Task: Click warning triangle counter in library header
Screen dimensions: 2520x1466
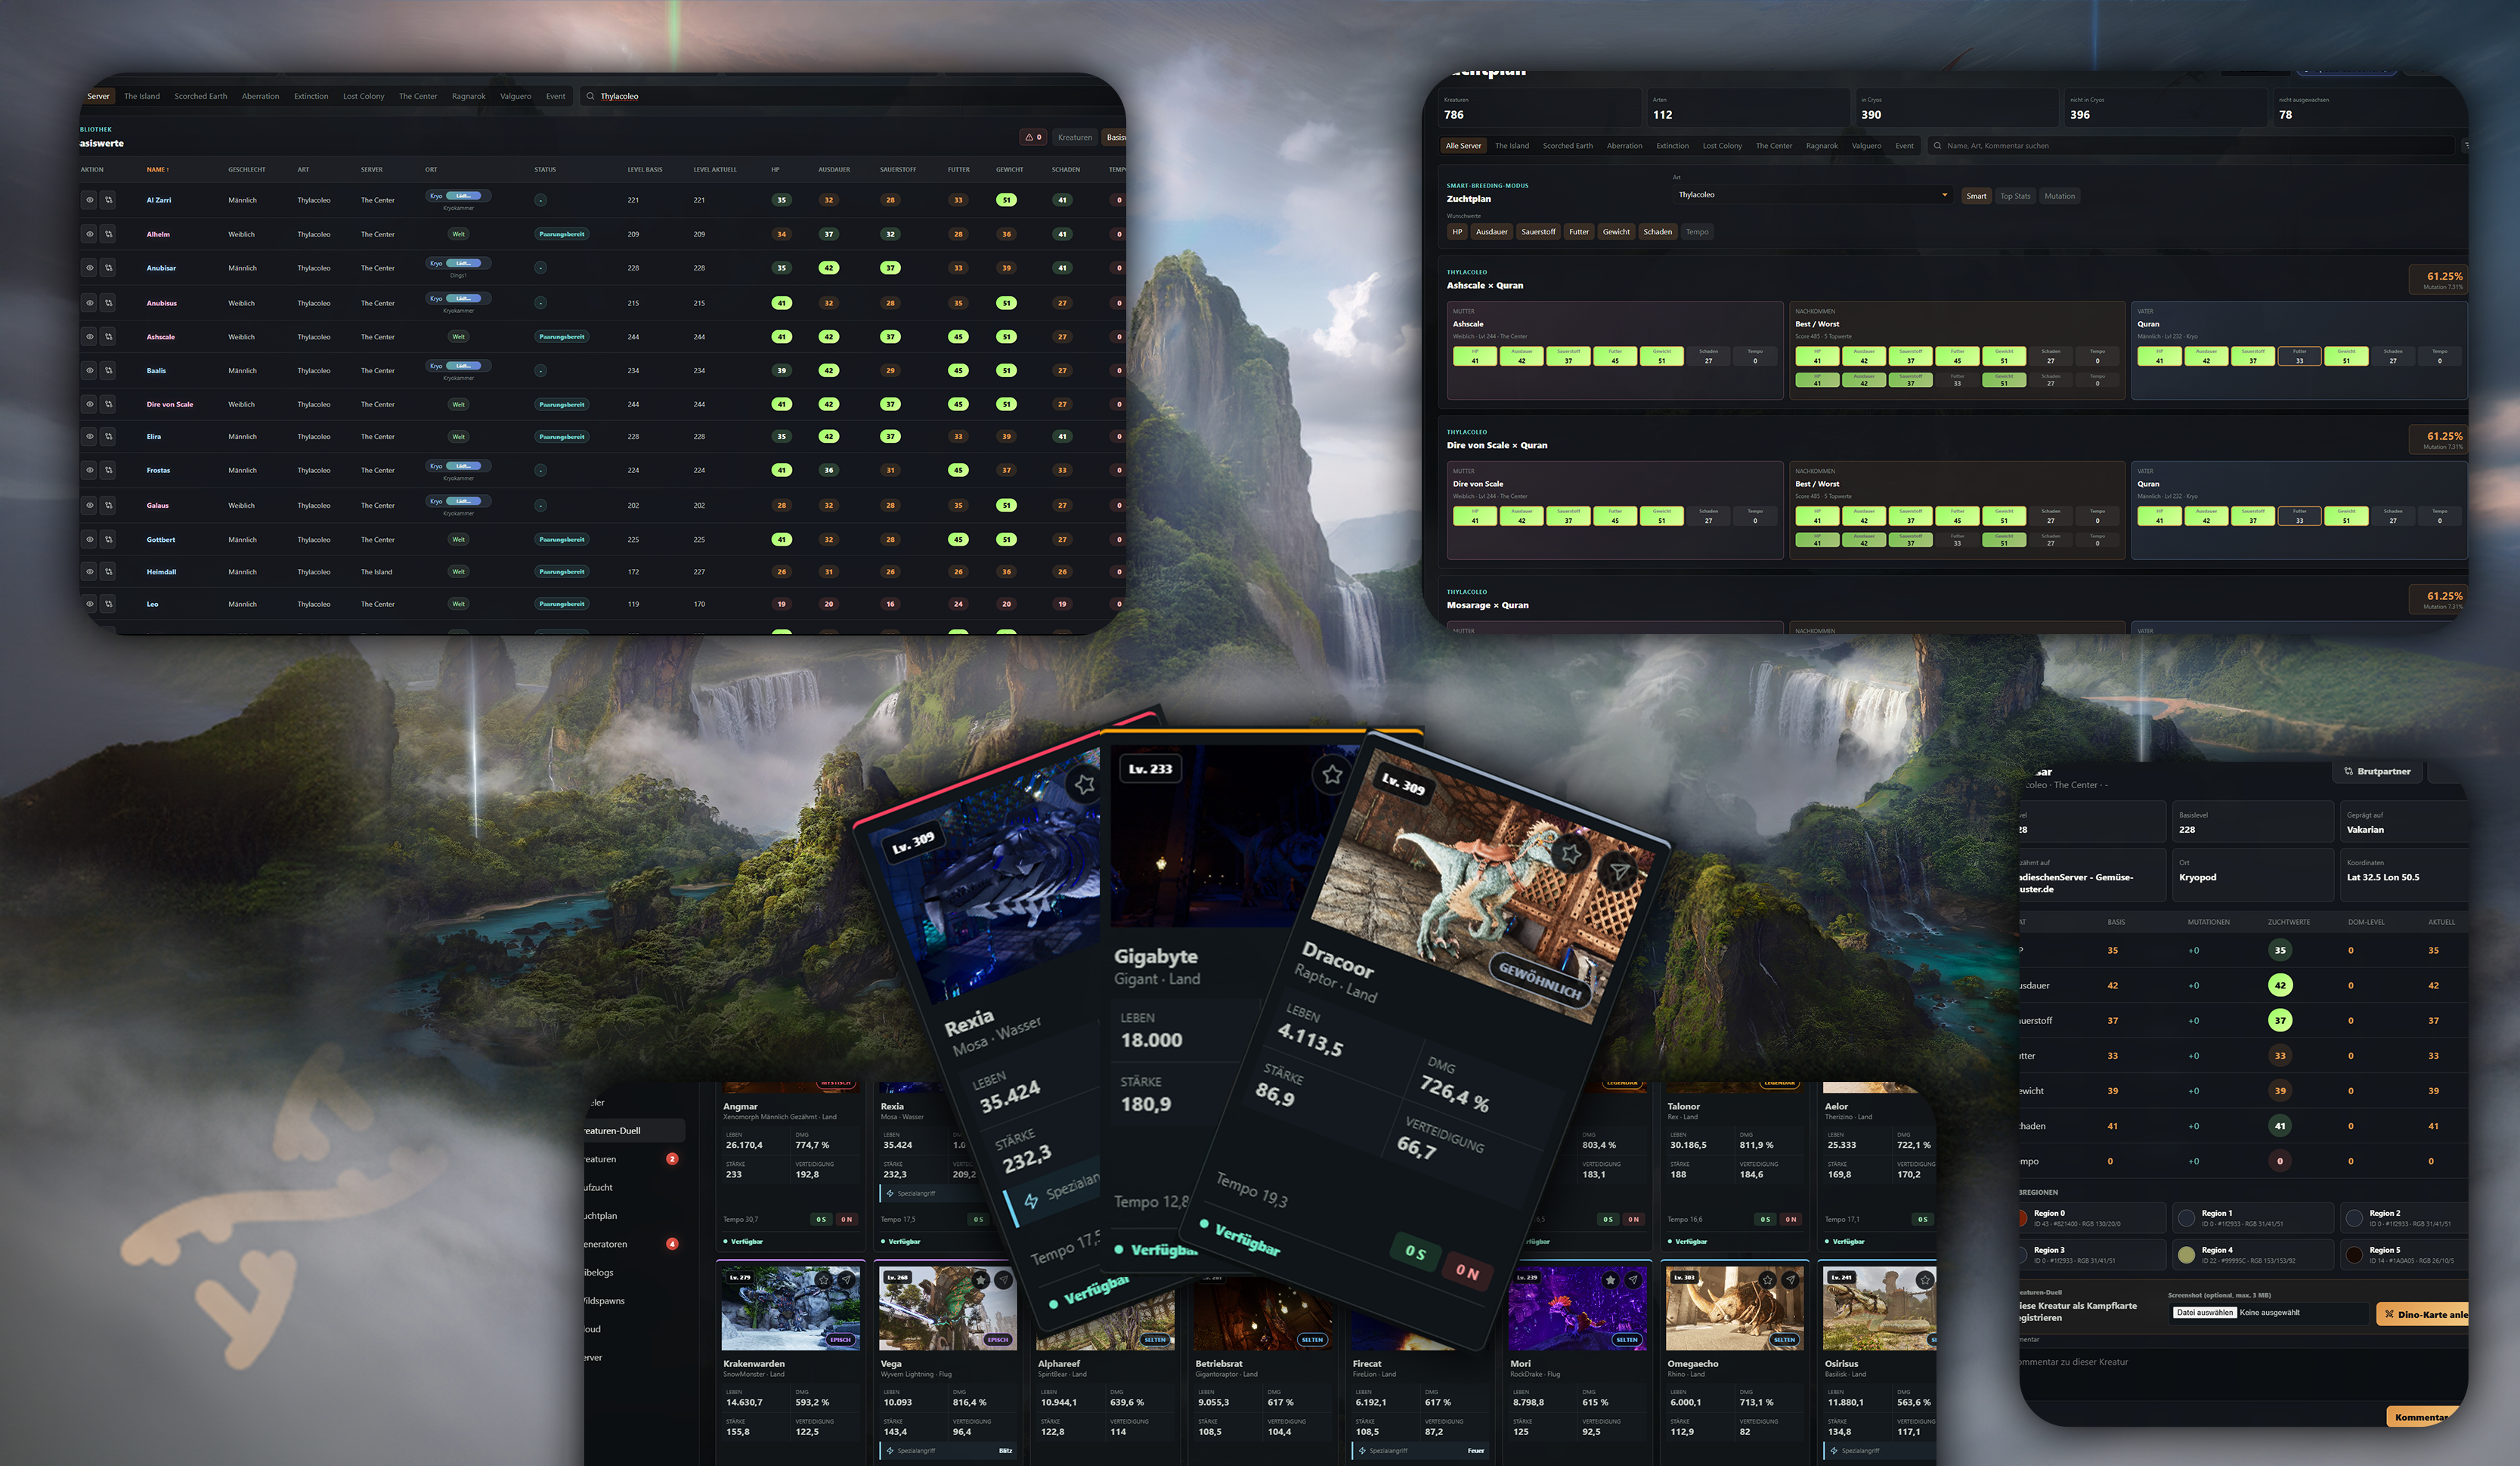Action: point(1033,137)
